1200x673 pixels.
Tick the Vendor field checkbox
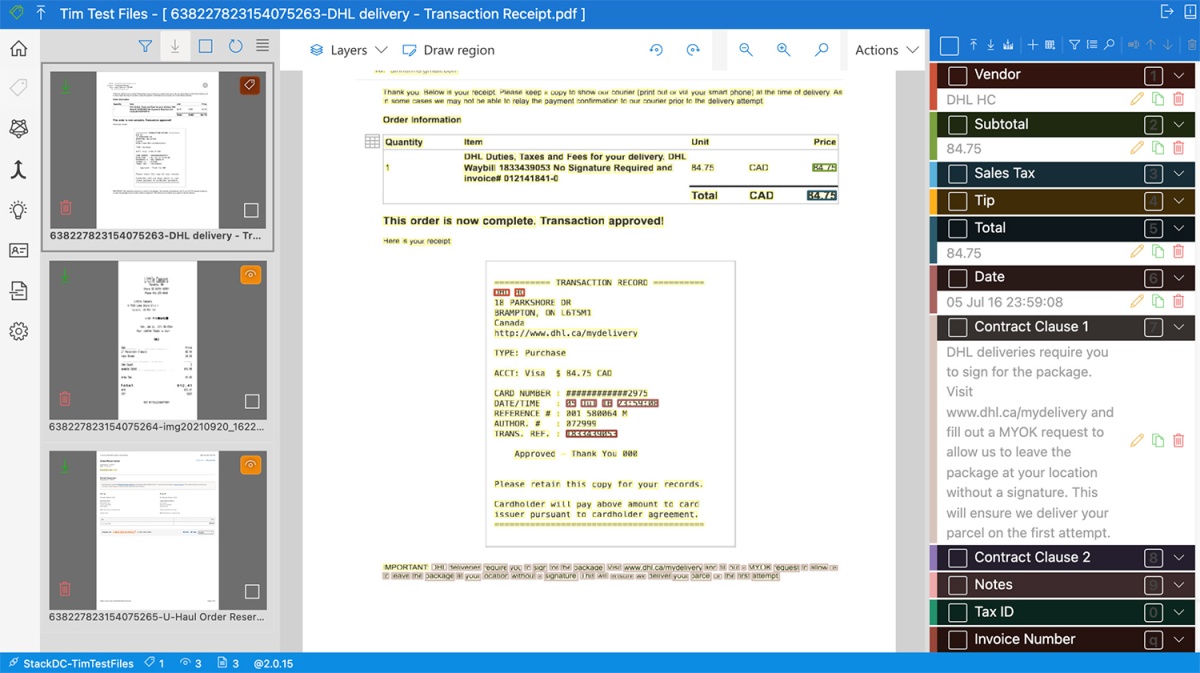(958, 75)
